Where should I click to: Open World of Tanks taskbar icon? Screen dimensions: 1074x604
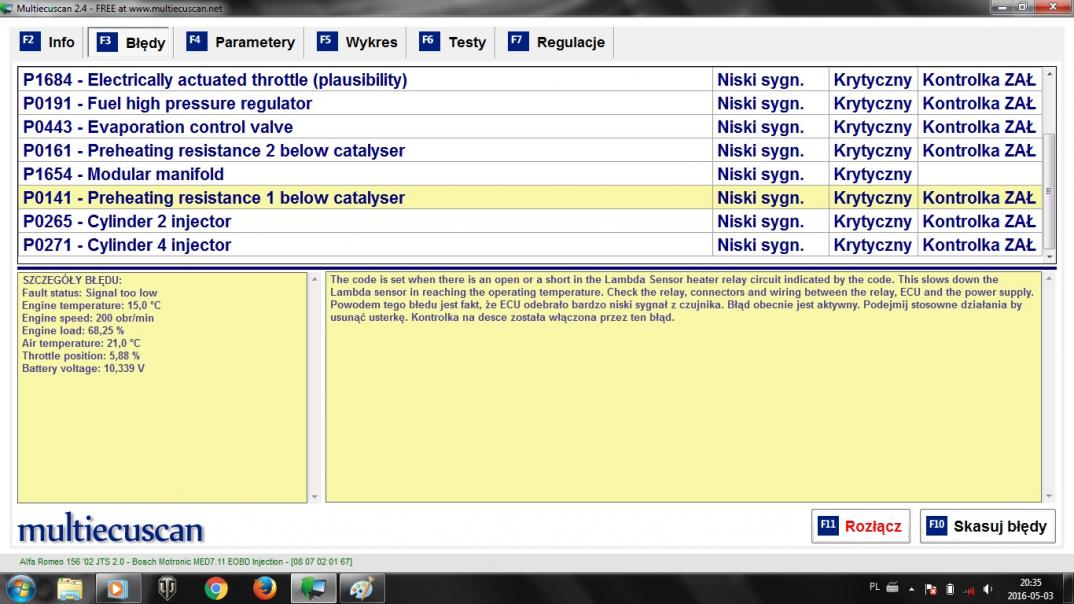(x=167, y=589)
